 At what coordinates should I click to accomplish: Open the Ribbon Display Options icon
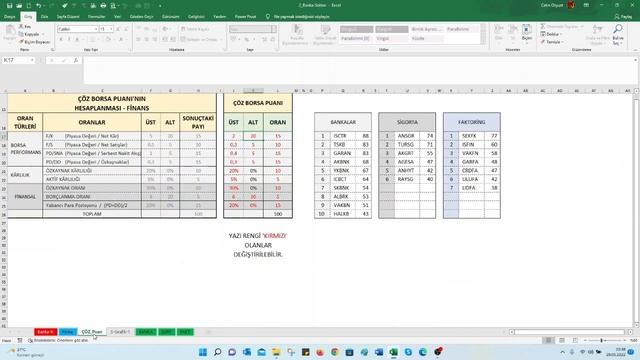point(587,5)
